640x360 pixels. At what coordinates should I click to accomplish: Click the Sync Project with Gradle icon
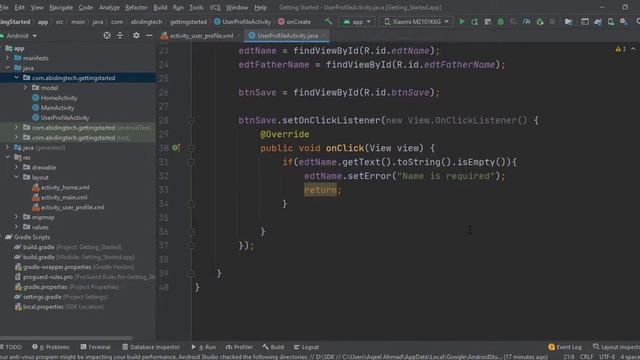(x=598, y=22)
